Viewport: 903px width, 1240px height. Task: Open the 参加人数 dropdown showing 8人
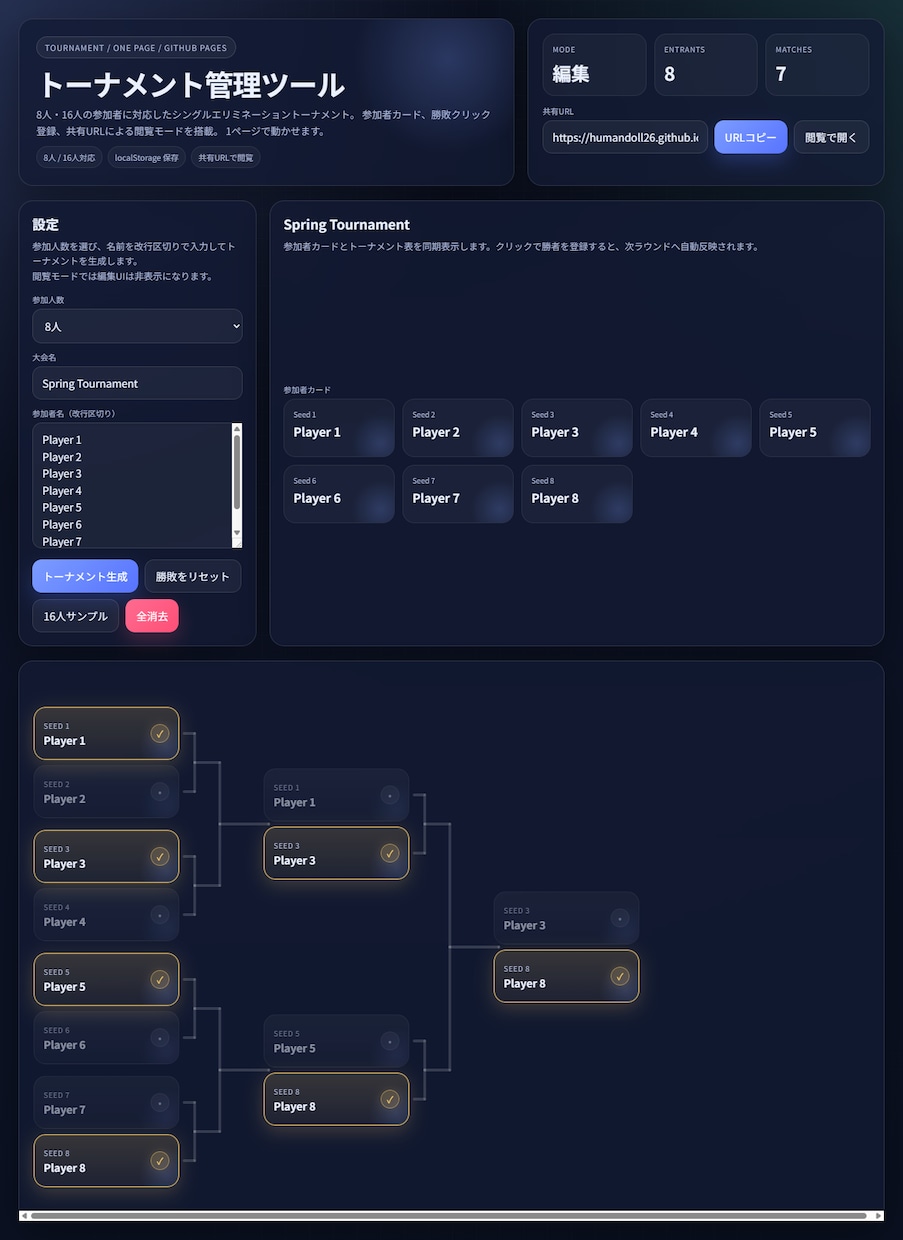tap(137, 326)
